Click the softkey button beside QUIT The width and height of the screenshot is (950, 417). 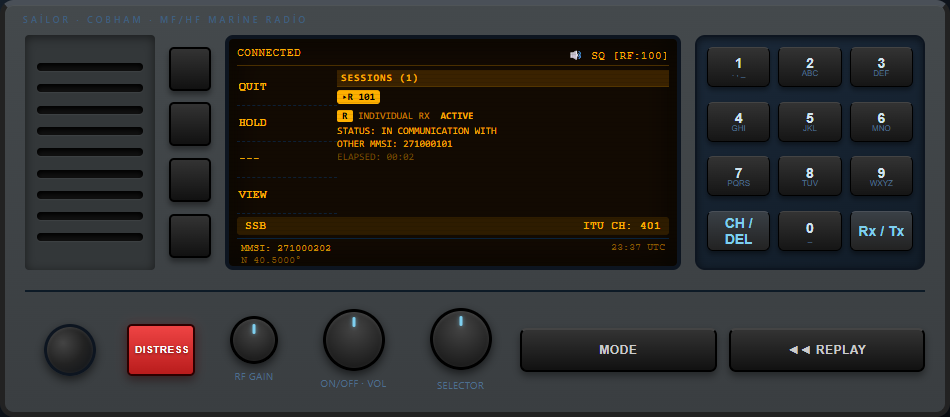click(x=190, y=69)
